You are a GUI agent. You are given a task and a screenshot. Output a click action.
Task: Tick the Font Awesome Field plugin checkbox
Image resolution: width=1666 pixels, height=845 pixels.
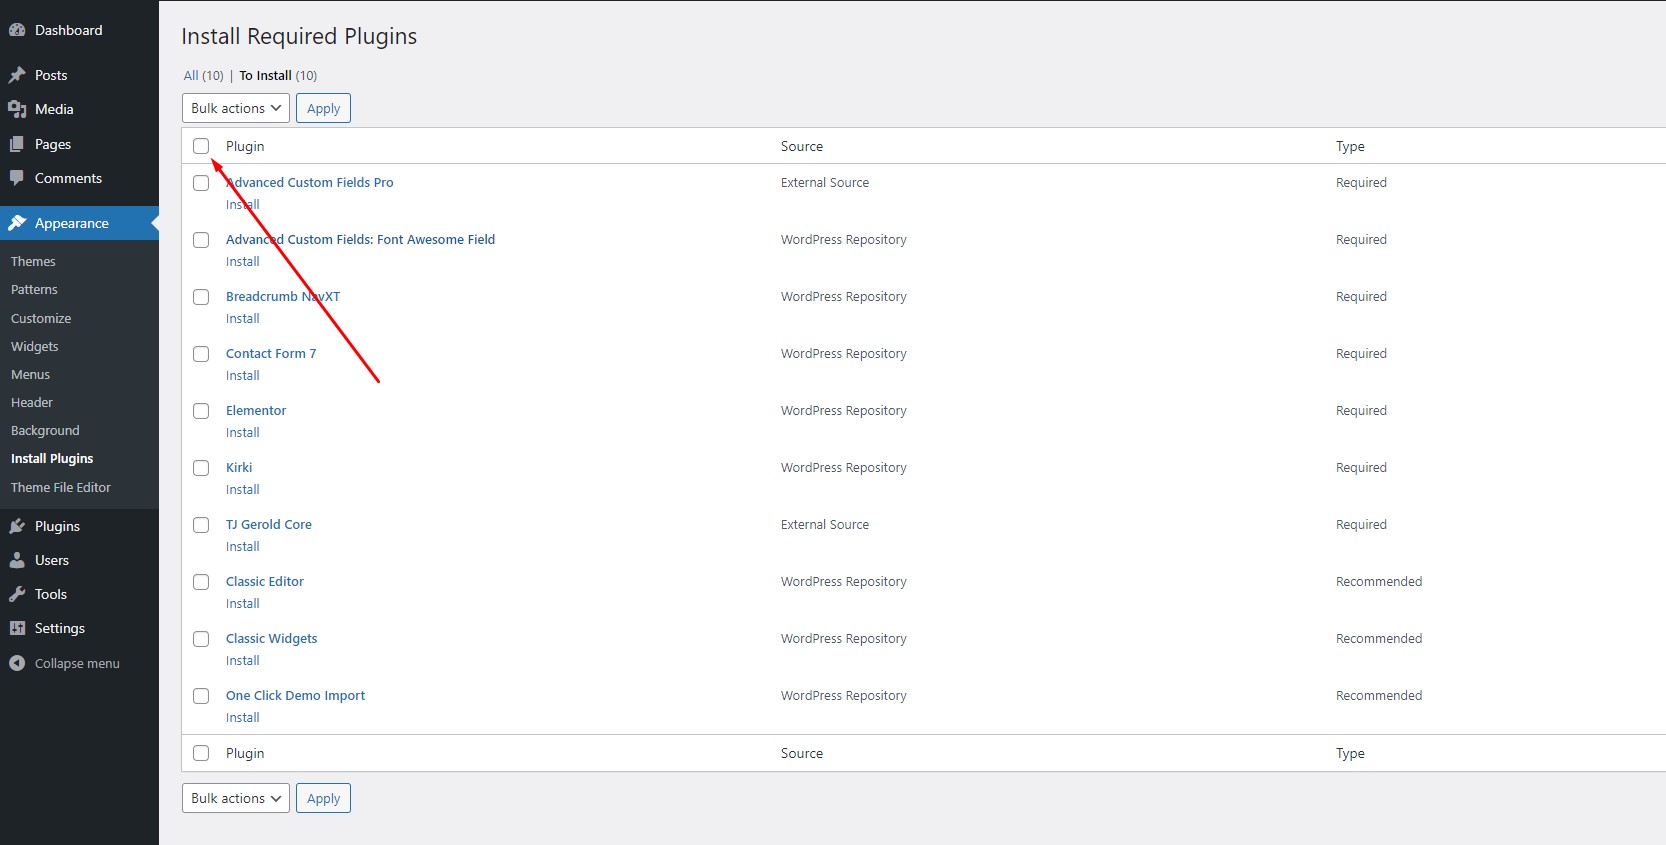pyautogui.click(x=201, y=240)
